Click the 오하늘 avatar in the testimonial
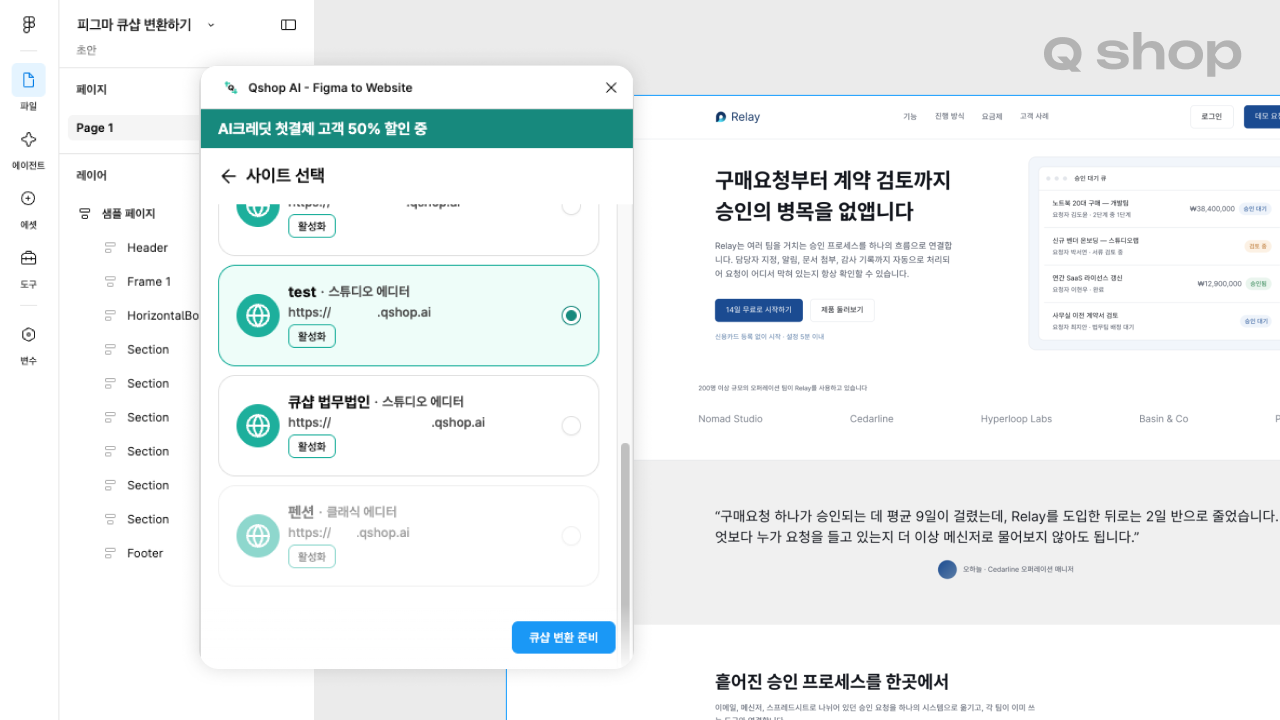 tap(947, 569)
